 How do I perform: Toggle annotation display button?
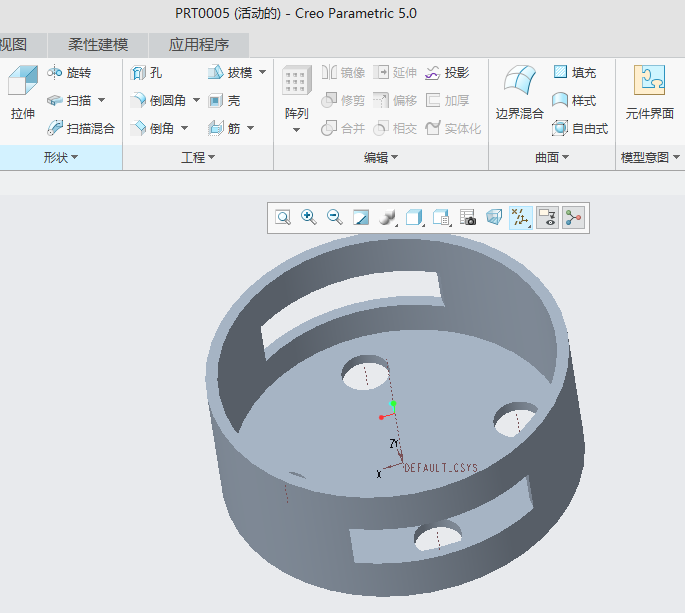pyautogui.click(x=547, y=217)
